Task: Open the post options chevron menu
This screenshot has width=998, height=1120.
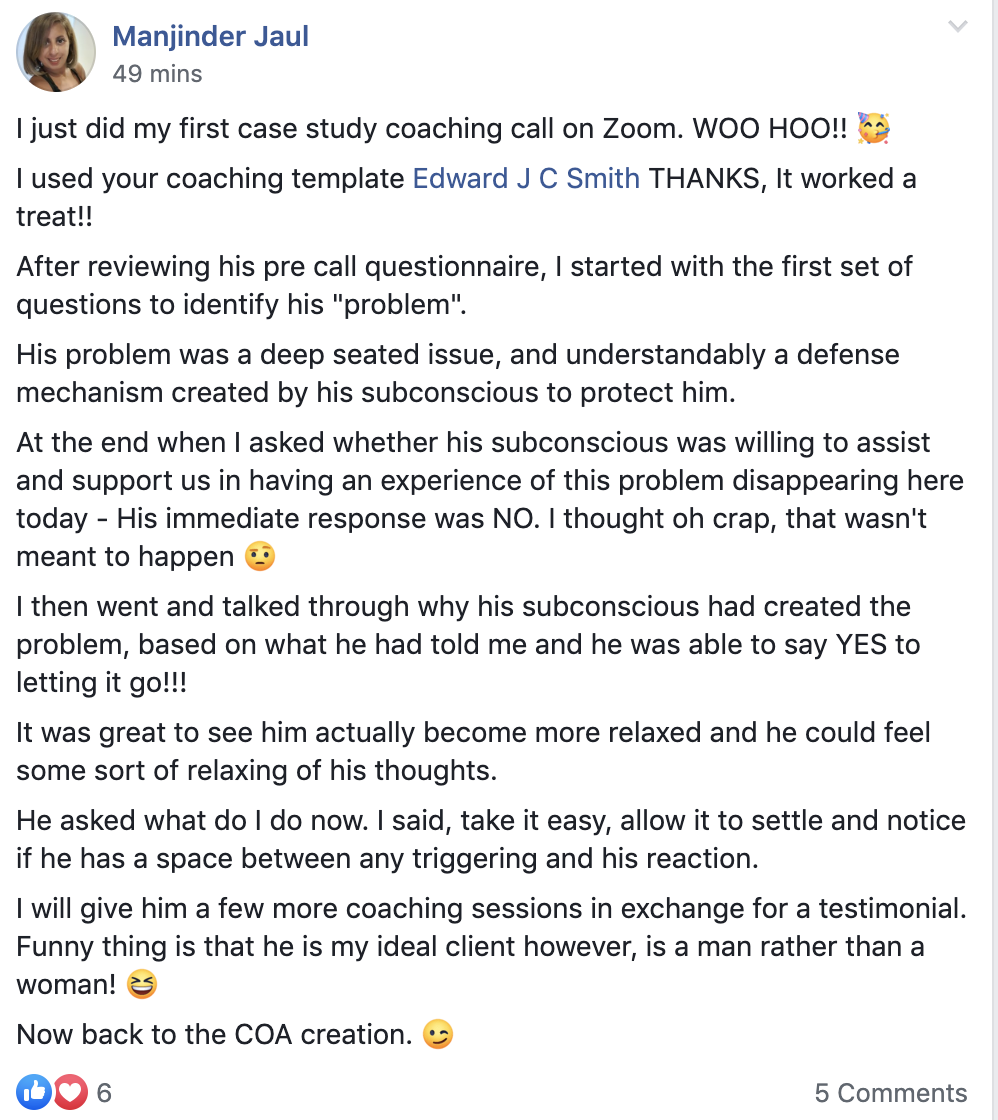Action: (x=958, y=27)
